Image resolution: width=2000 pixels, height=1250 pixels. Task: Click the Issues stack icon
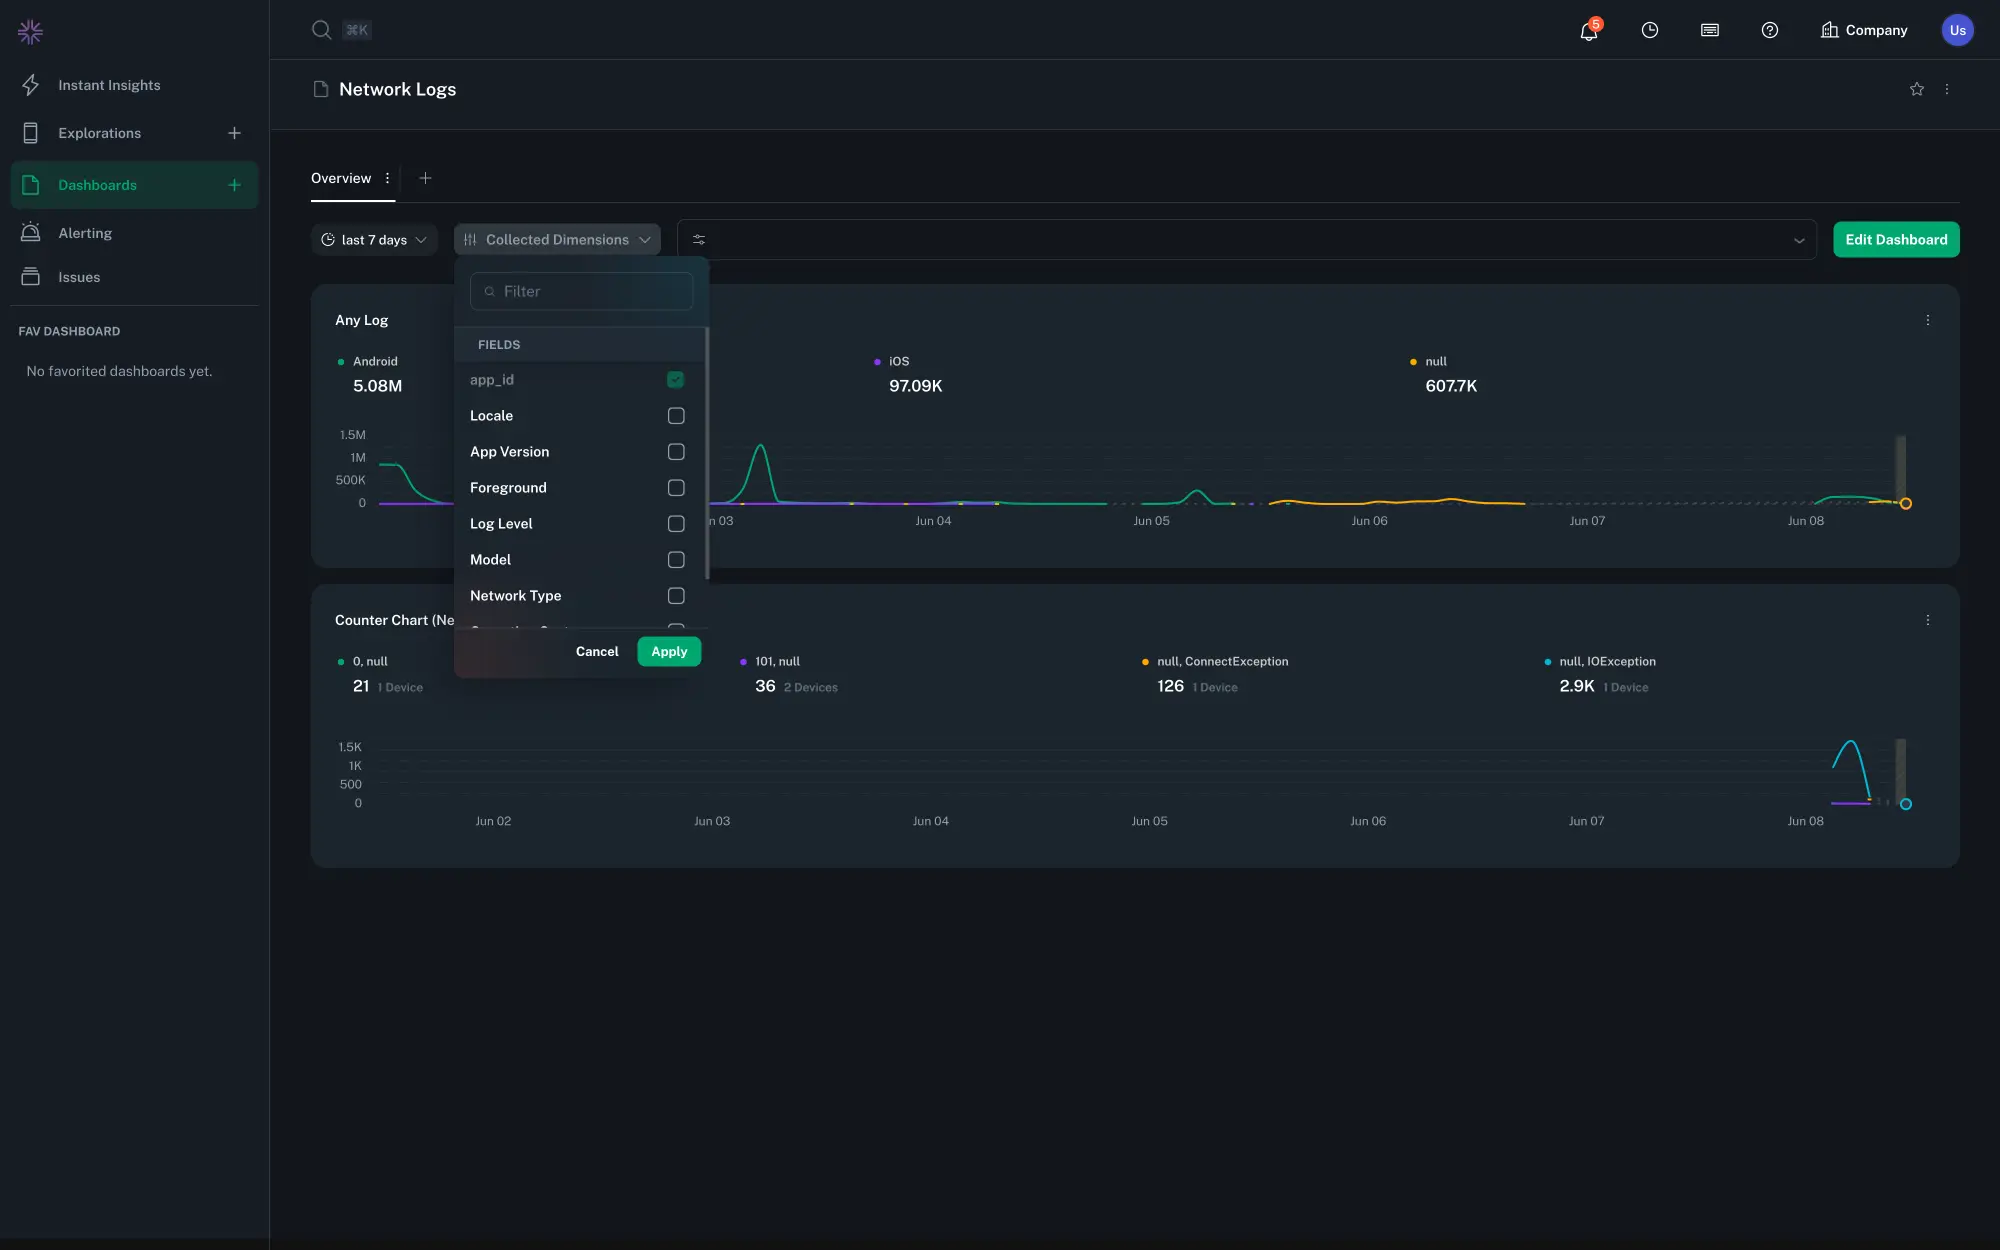[x=31, y=277]
